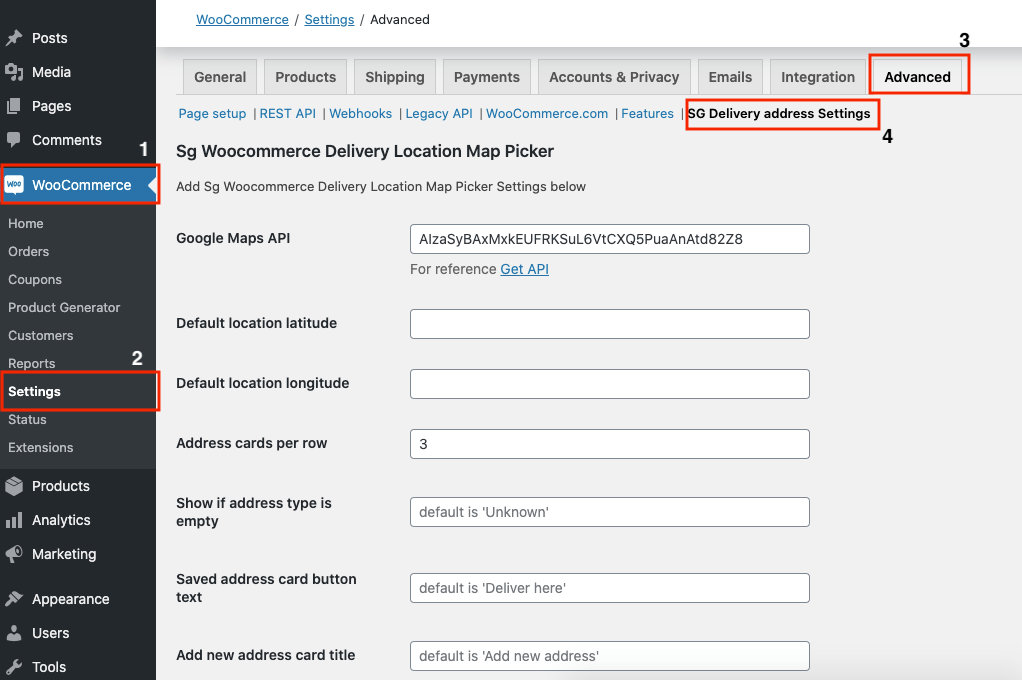Open the Posts menu label

(50, 38)
